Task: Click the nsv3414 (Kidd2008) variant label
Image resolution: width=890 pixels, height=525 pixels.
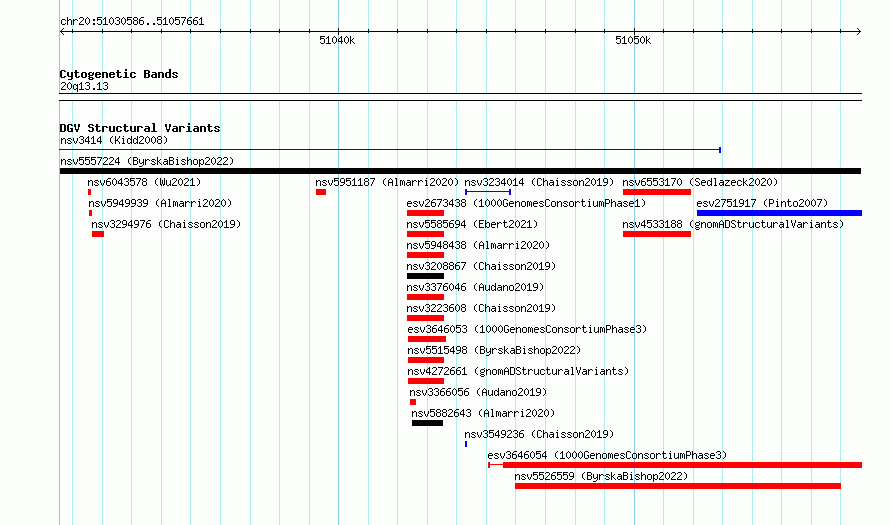Action: [114, 140]
